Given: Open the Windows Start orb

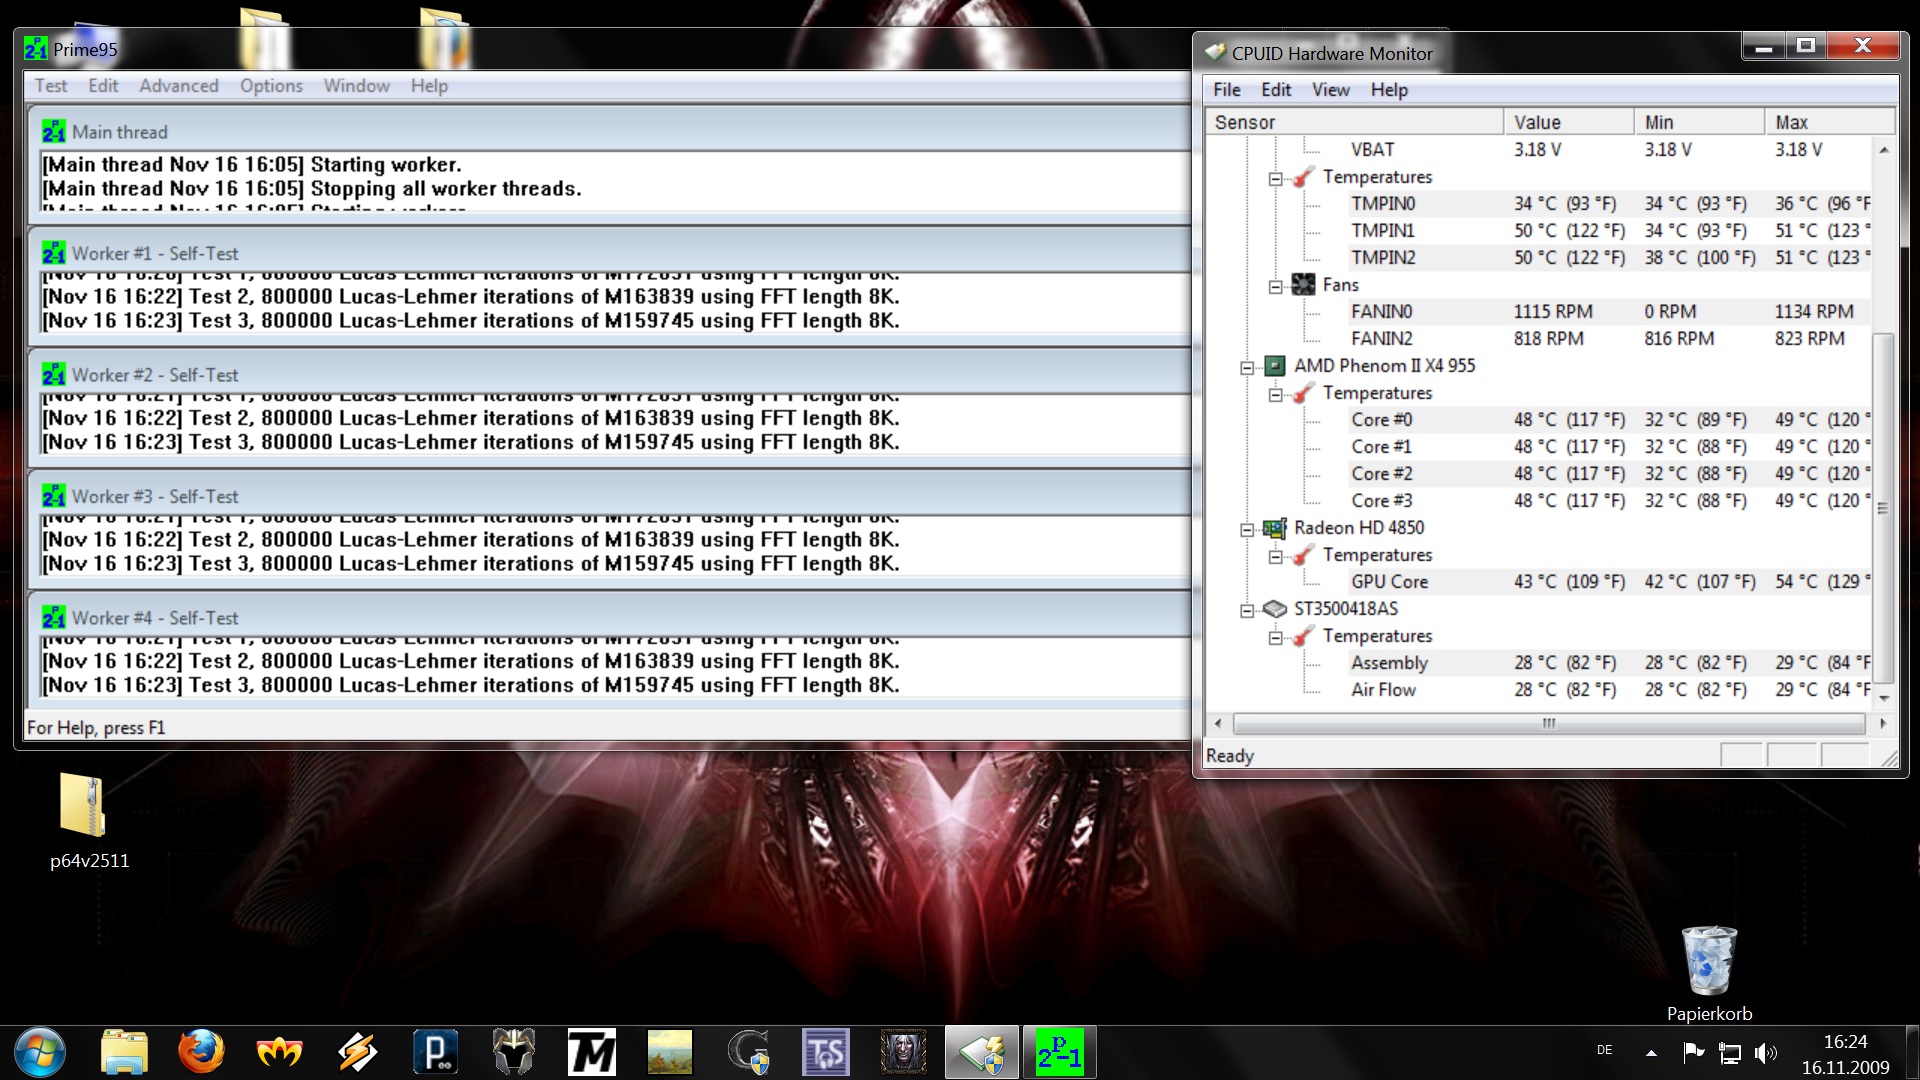Looking at the screenshot, I should [40, 1052].
